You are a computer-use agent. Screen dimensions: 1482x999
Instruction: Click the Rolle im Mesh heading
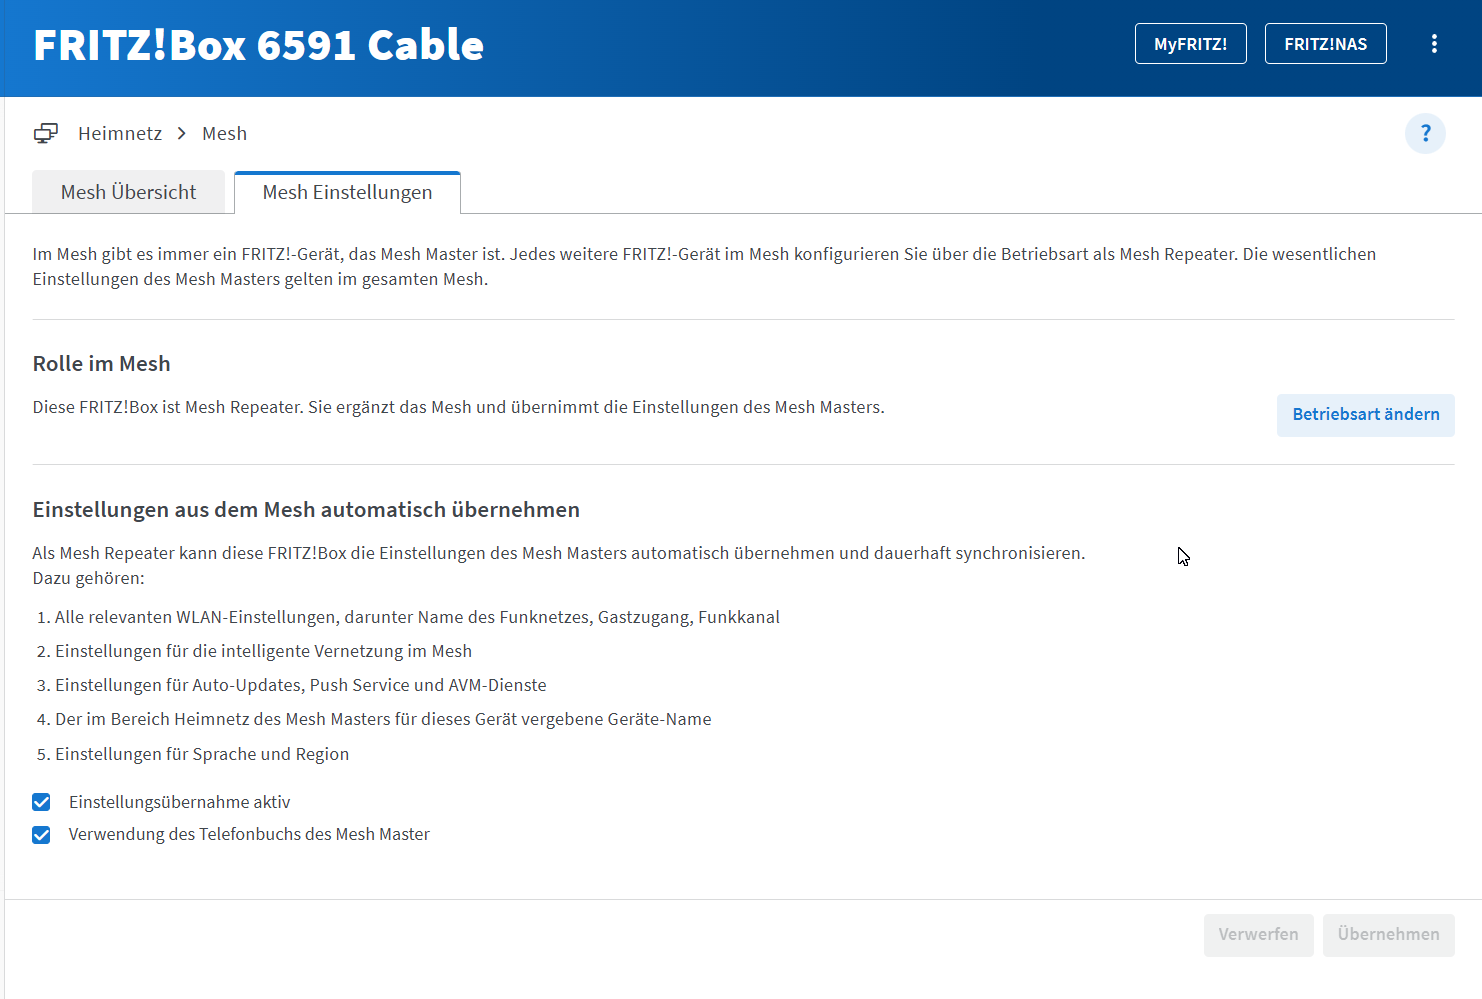(101, 364)
